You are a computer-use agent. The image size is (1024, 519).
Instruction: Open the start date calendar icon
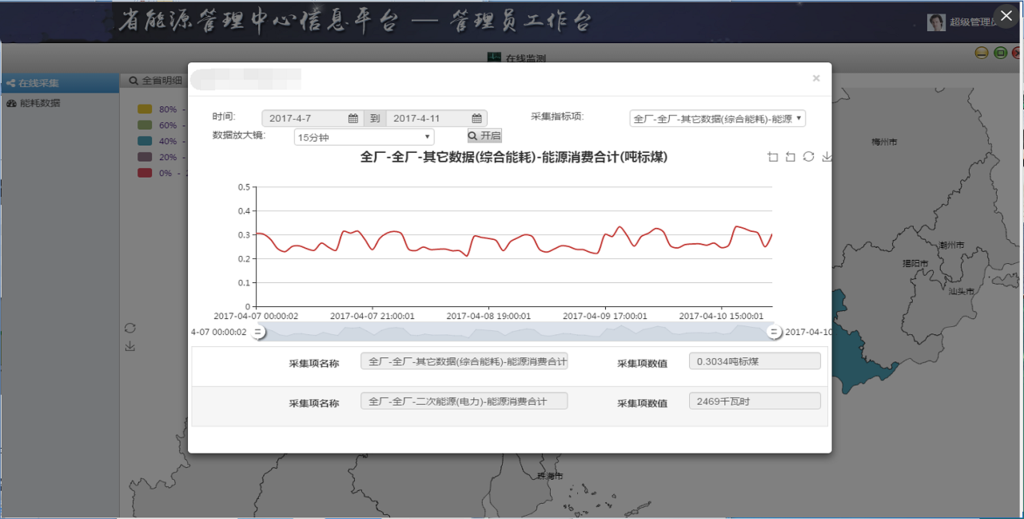click(x=353, y=118)
